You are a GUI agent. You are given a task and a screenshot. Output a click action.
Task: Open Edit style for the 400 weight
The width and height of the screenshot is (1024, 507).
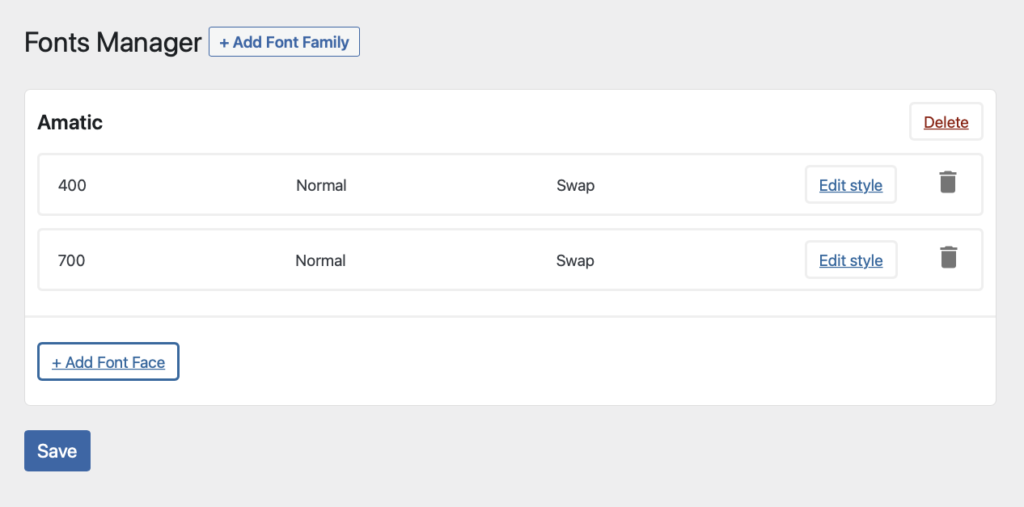click(x=850, y=185)
